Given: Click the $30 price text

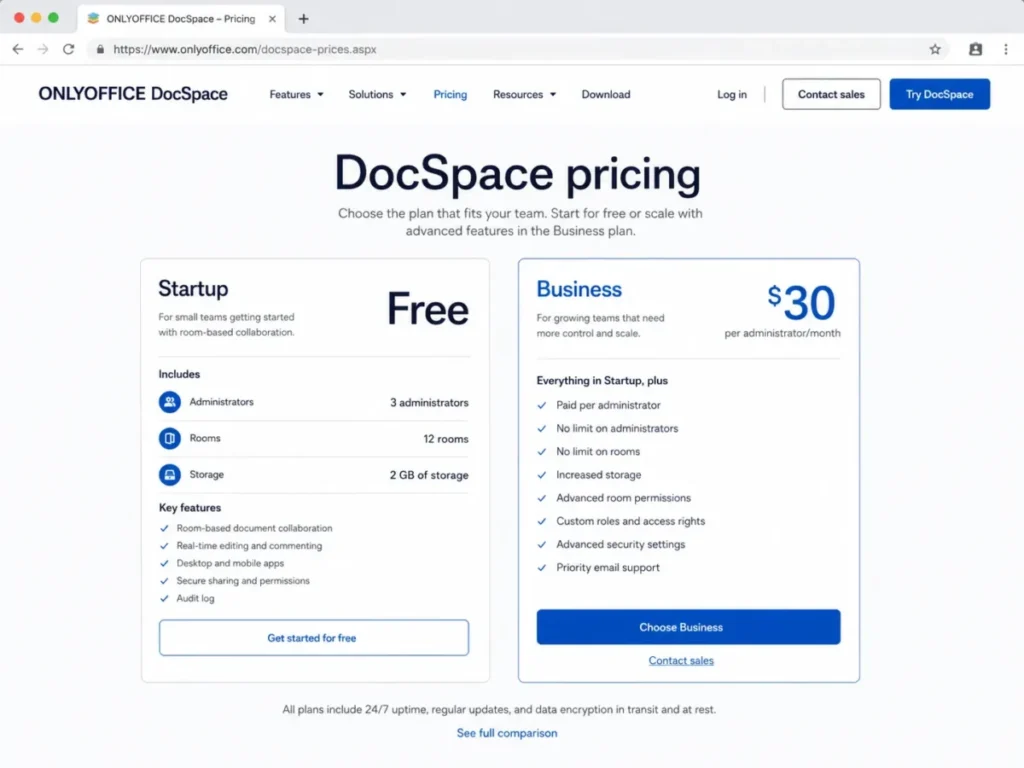Looking at the screenshot, I should (801, 302).
